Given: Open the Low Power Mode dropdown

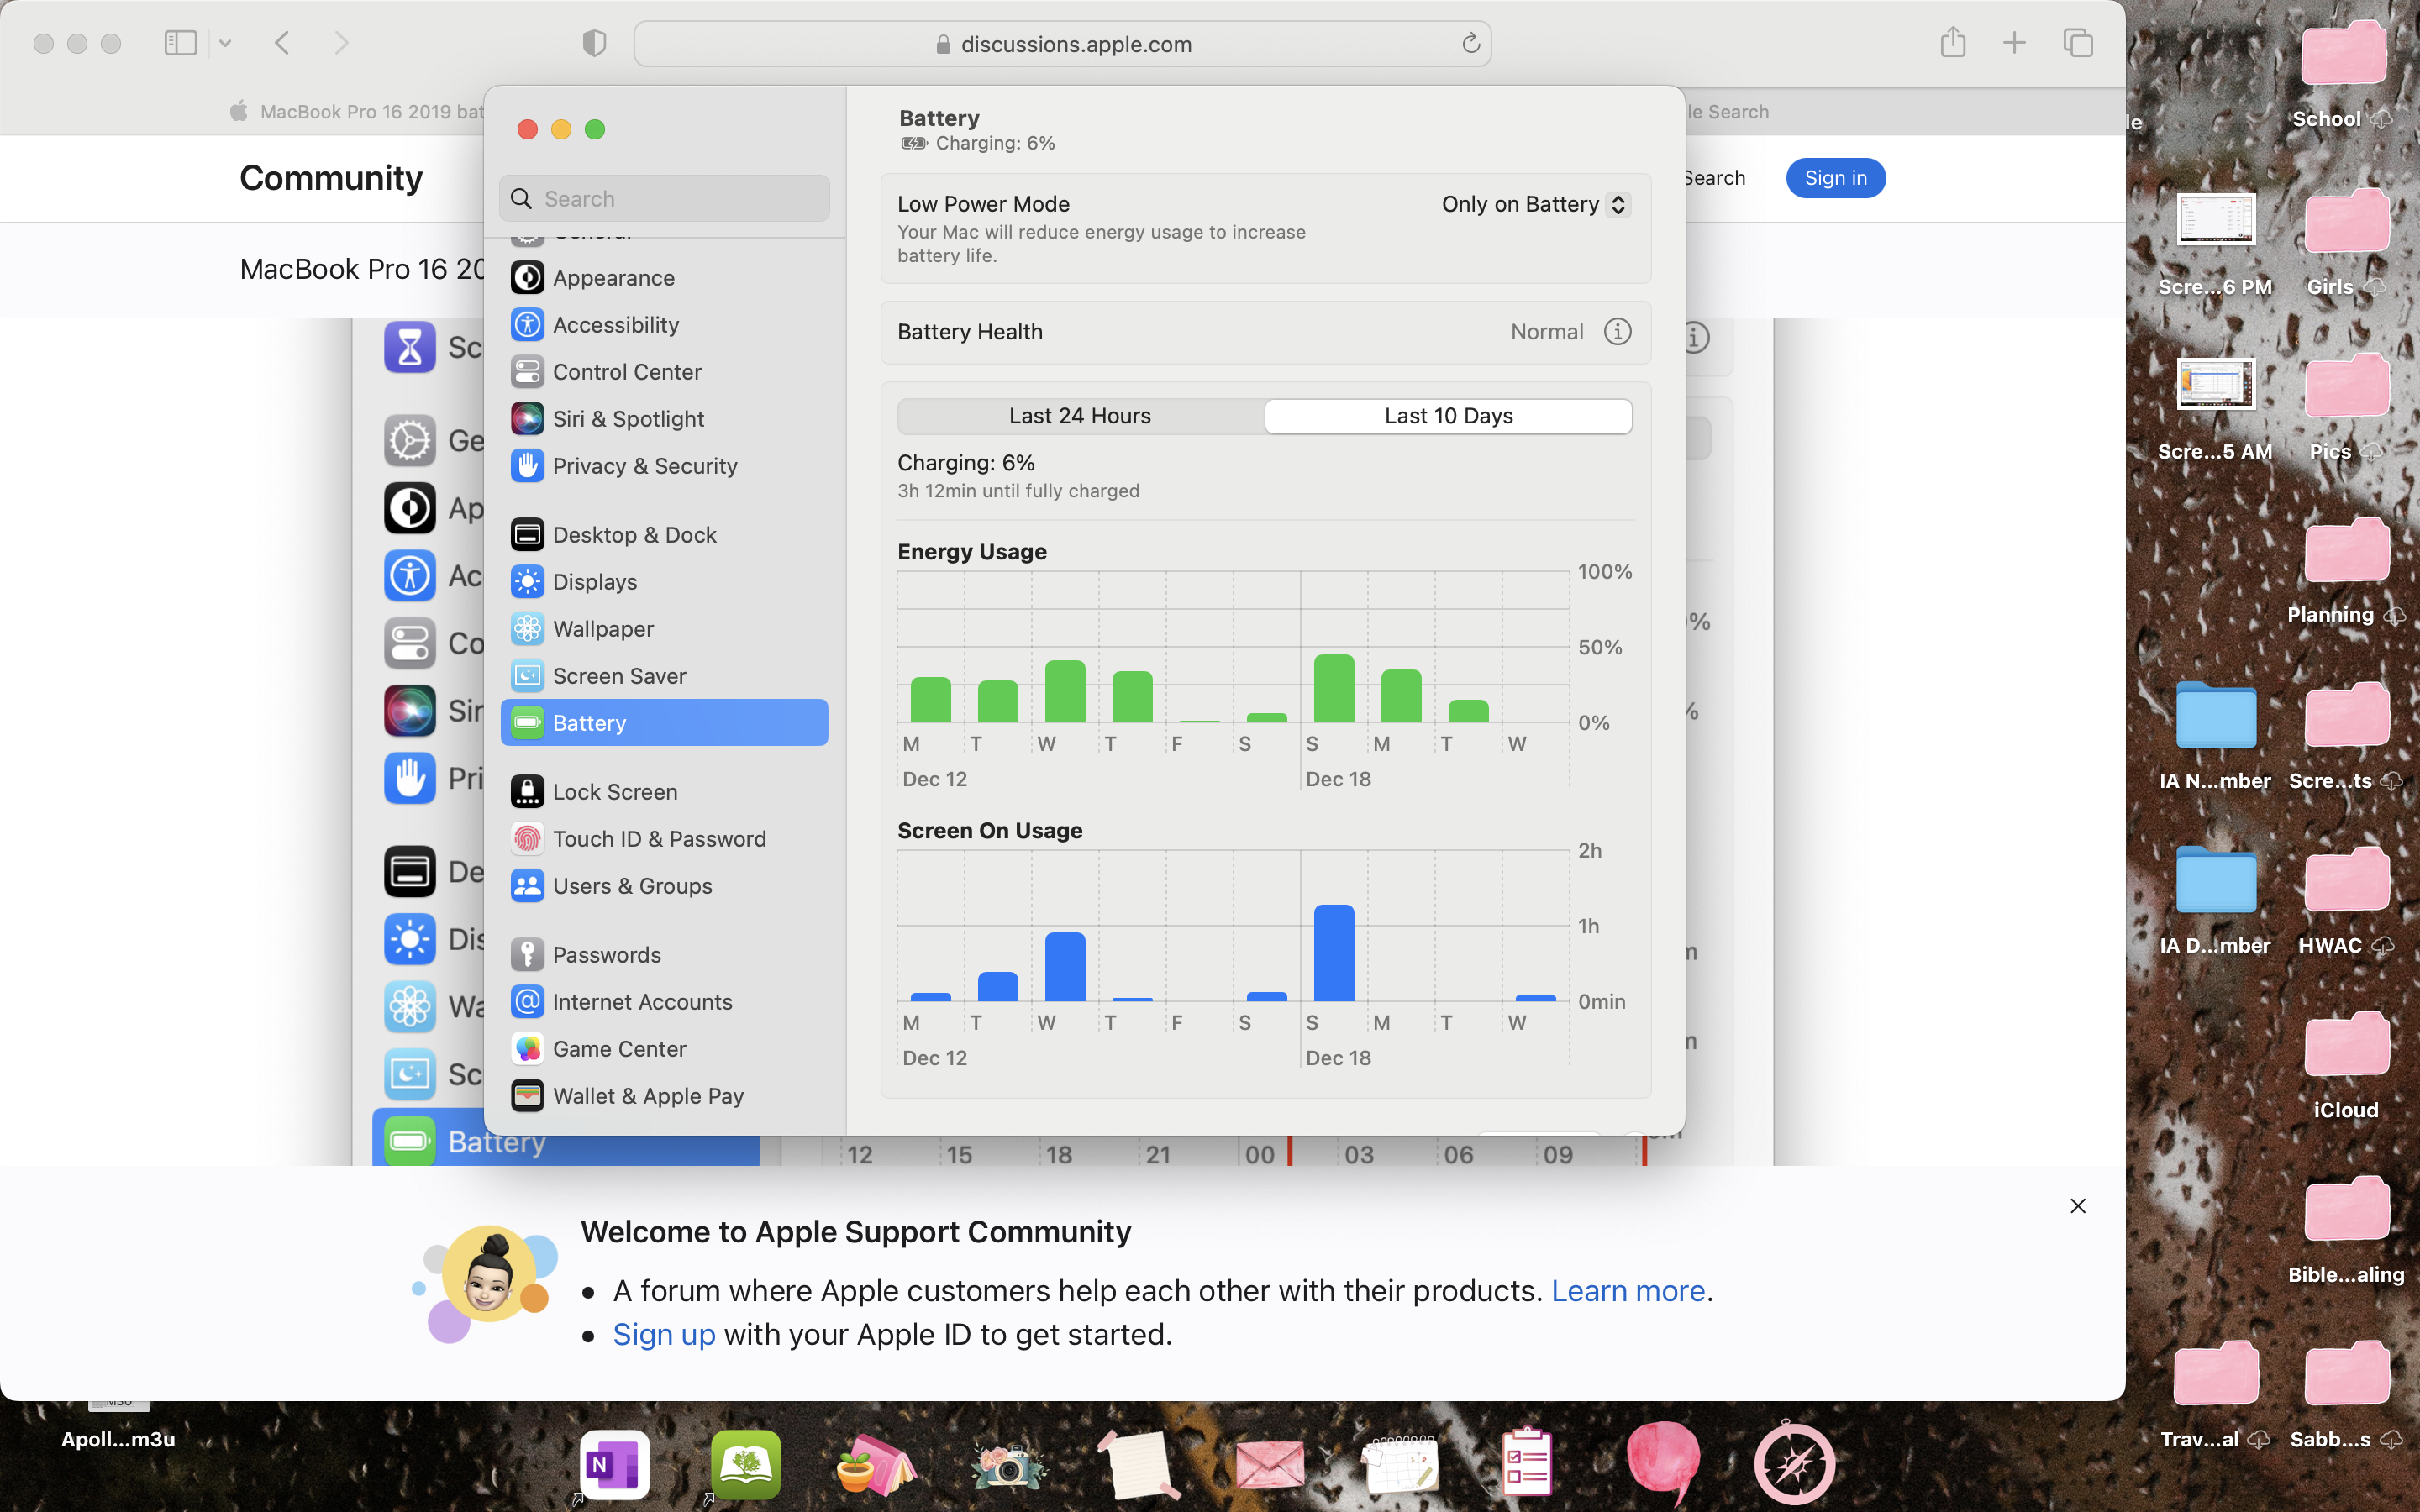Looking at the screenshot, I should pyautogui.click(x=1536, y=204).
